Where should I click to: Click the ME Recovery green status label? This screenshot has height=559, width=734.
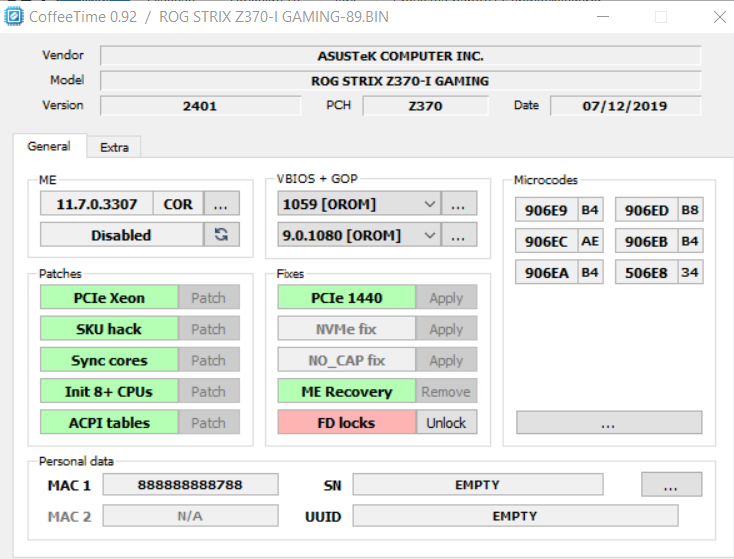click(346, 391)
